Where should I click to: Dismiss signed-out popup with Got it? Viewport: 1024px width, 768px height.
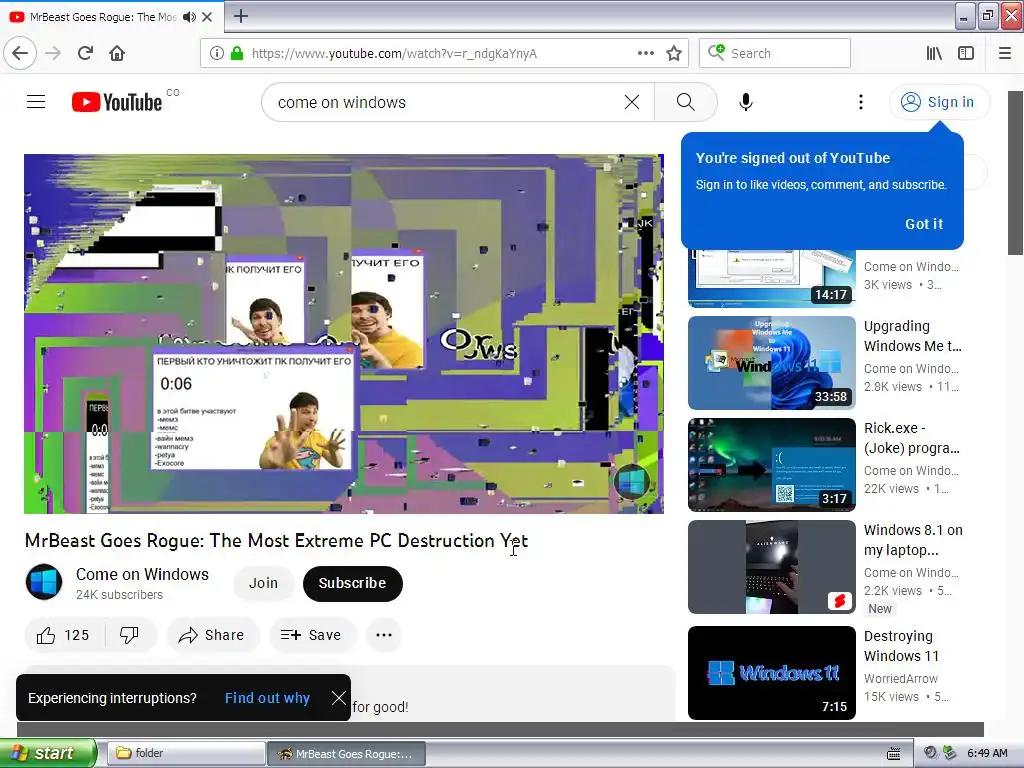[x=923, y=224]
